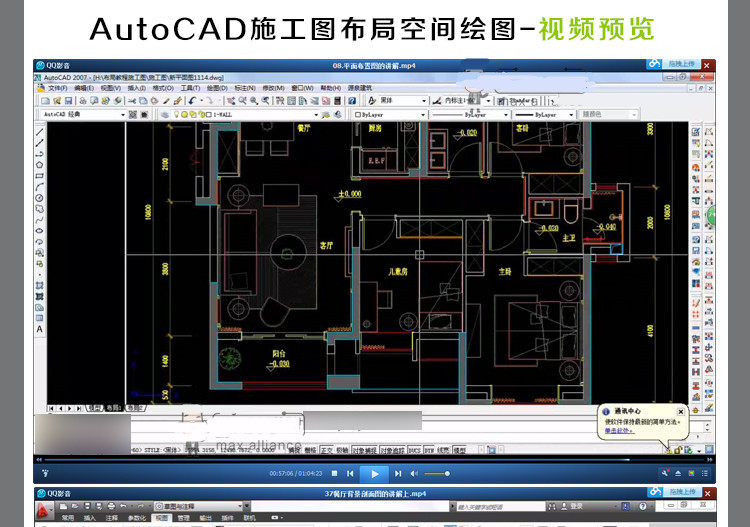Open 草图与注释 workspace dropdown in lower window
The height and width of the screenshot is (527, 750).
pos(199,506)
